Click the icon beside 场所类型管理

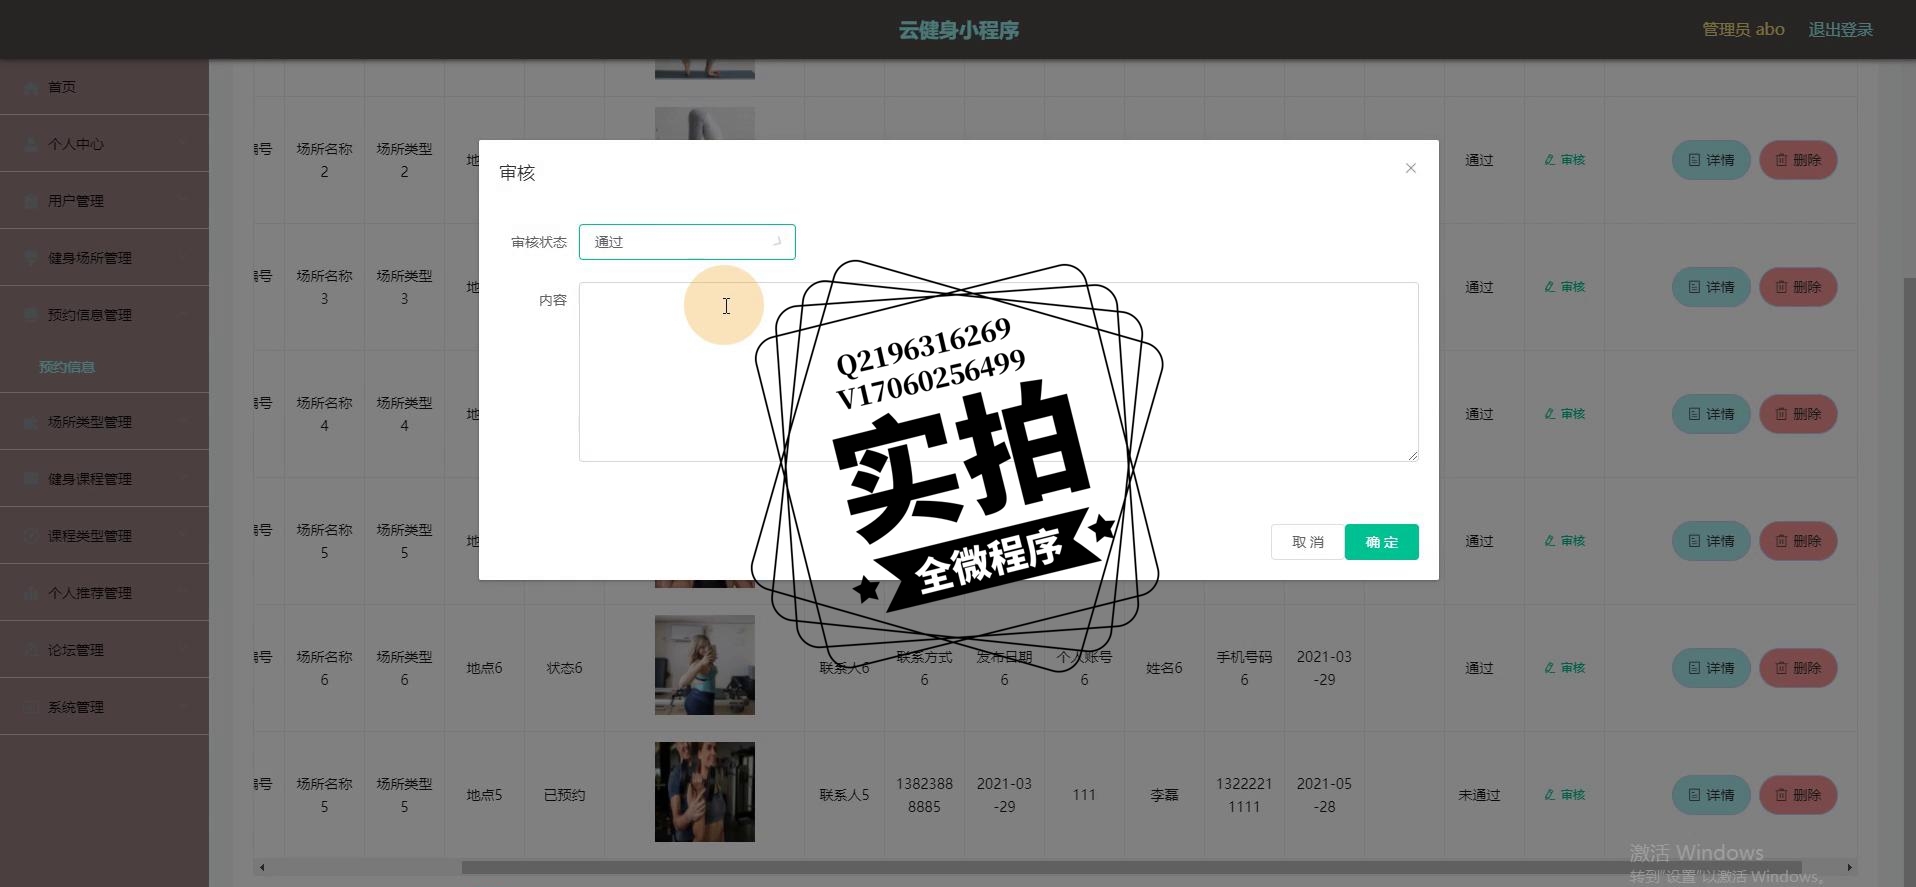[31, 422]
